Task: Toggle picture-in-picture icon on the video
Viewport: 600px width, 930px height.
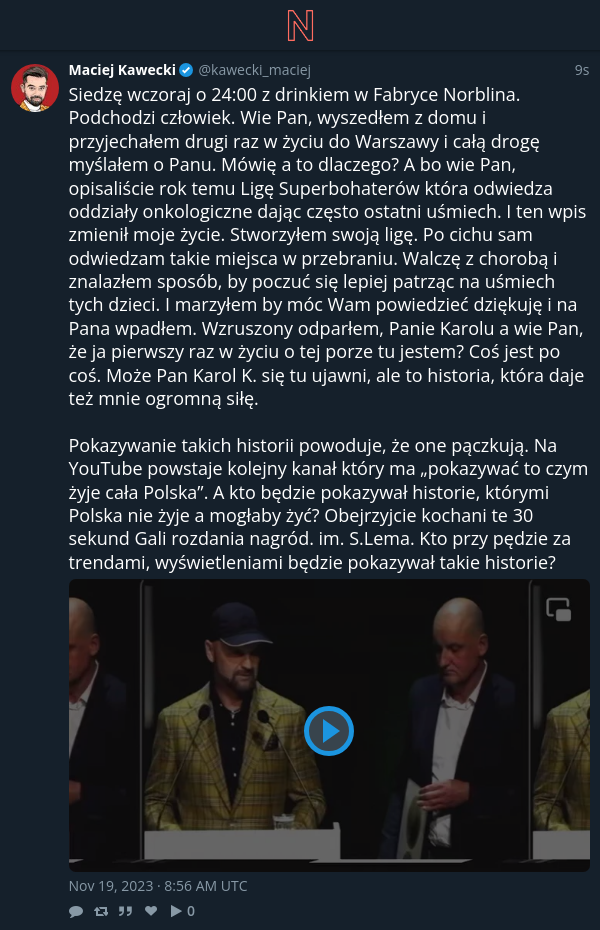Action: point(558,609)
